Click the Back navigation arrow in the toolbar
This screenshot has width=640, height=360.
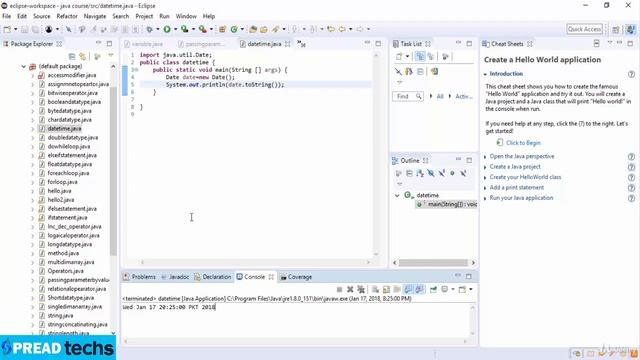coord(342,29)
